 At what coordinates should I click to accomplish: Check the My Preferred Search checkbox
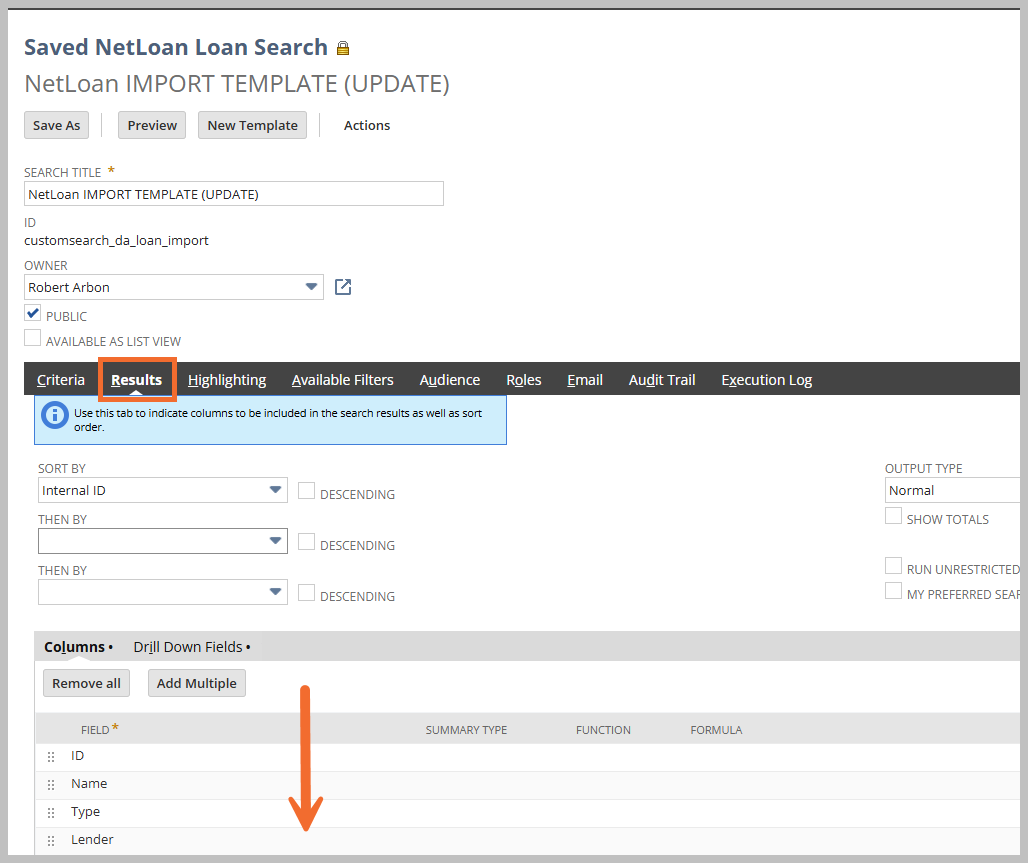(x=893, y=591)
